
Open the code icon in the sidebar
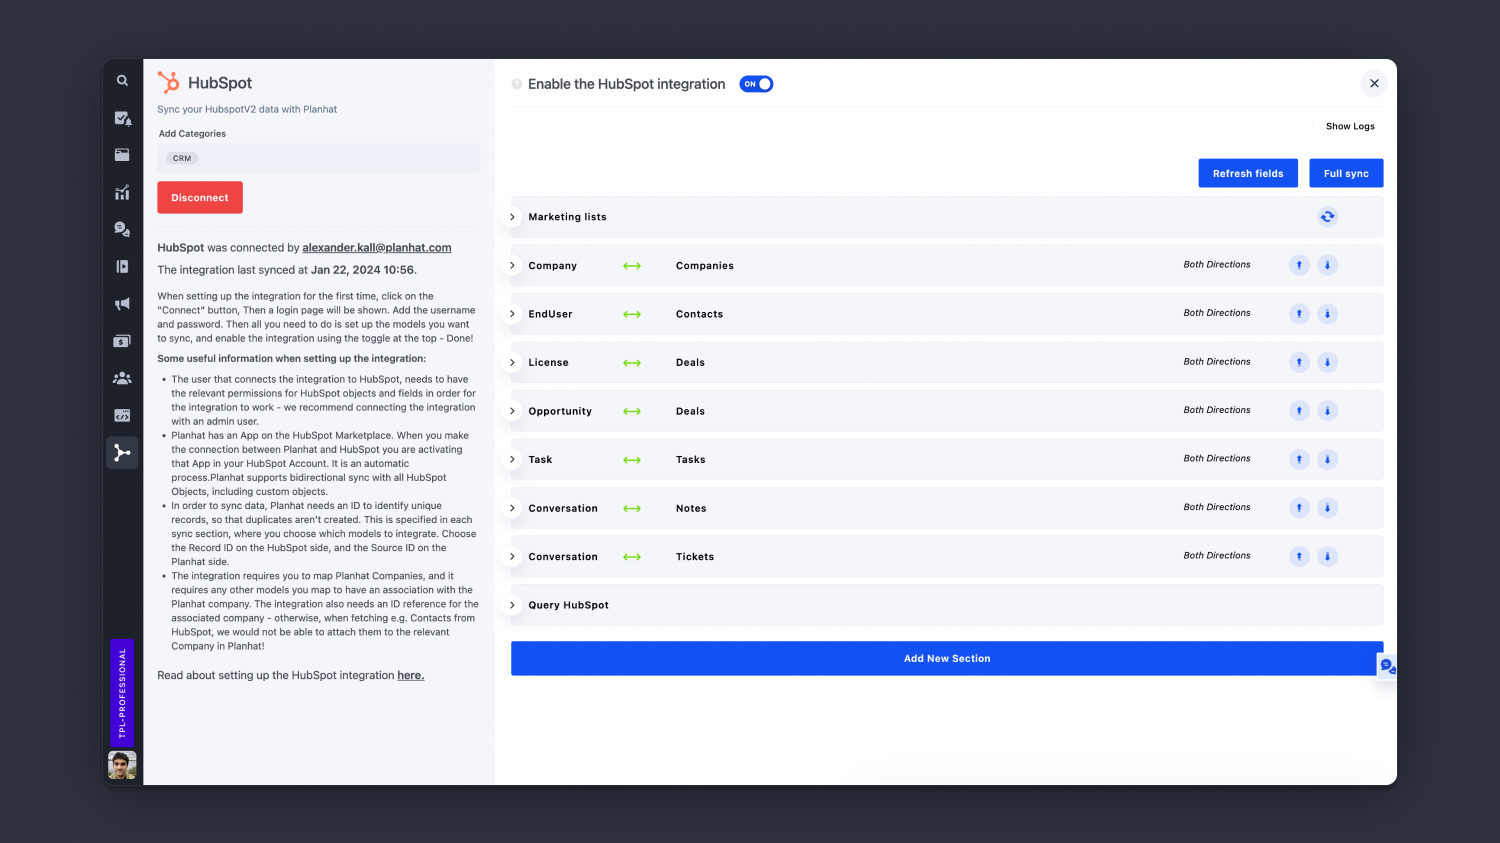(122, 414)
